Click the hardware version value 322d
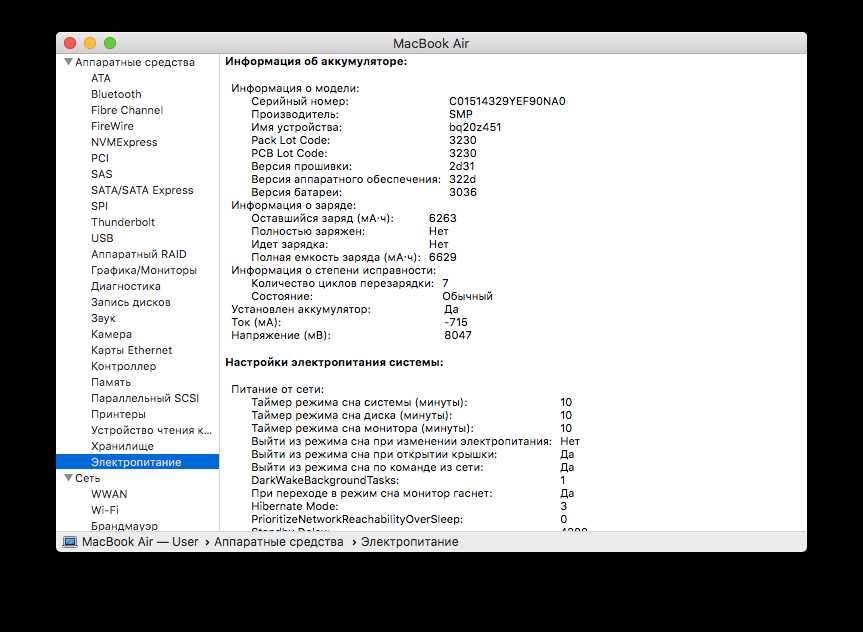Image resolution: width=863 pixels, height=632 pixels. point(462,179)
